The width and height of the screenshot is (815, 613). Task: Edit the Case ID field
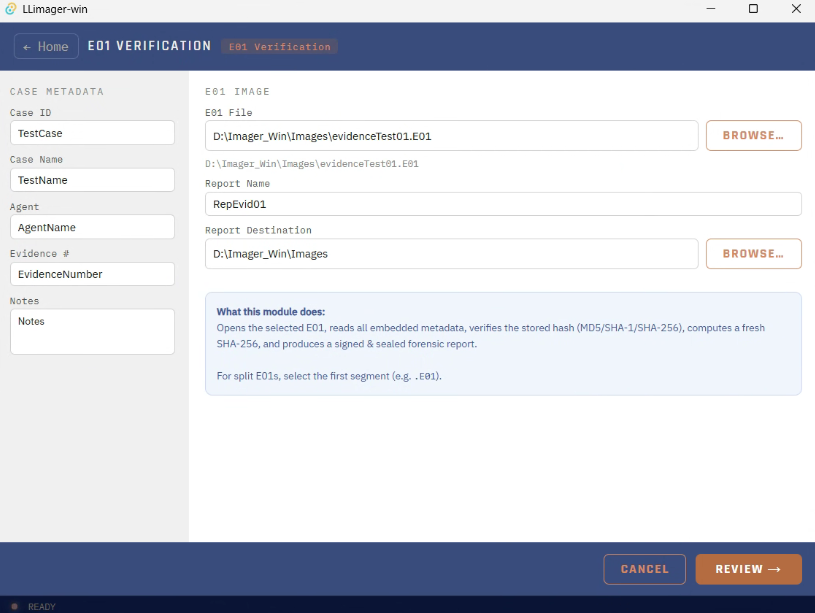coord(93,133)
